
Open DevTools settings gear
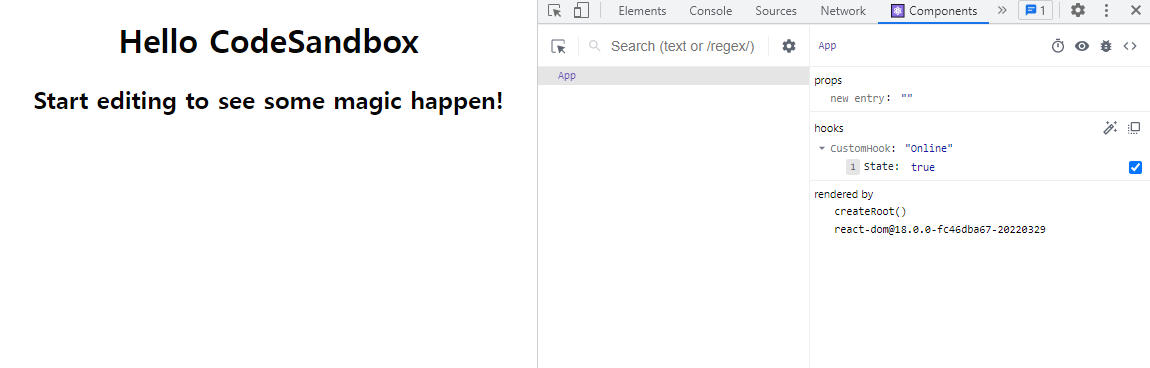(x=1077, y=11)
